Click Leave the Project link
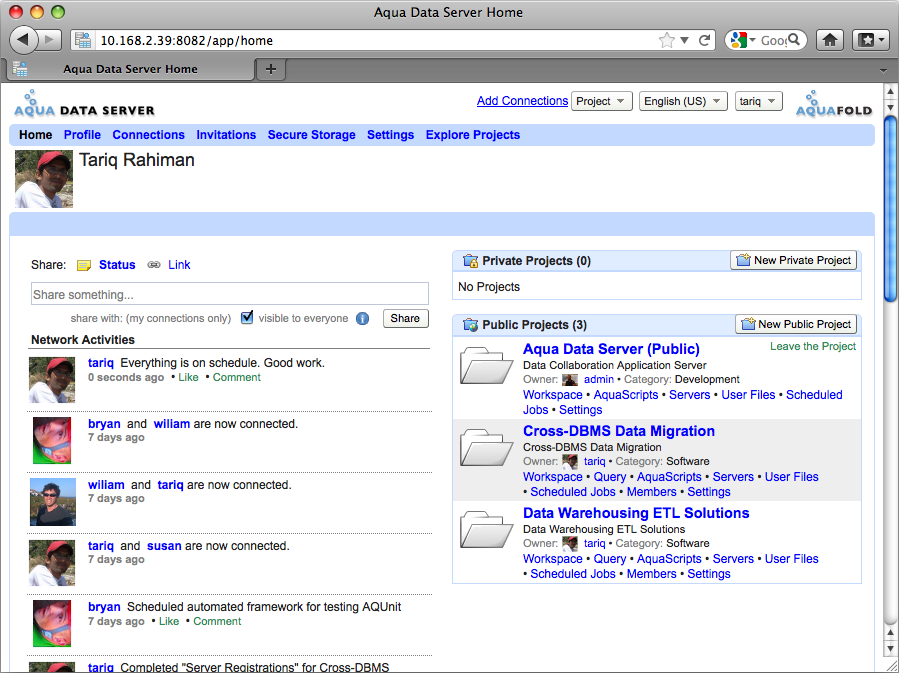 [812, 346]
